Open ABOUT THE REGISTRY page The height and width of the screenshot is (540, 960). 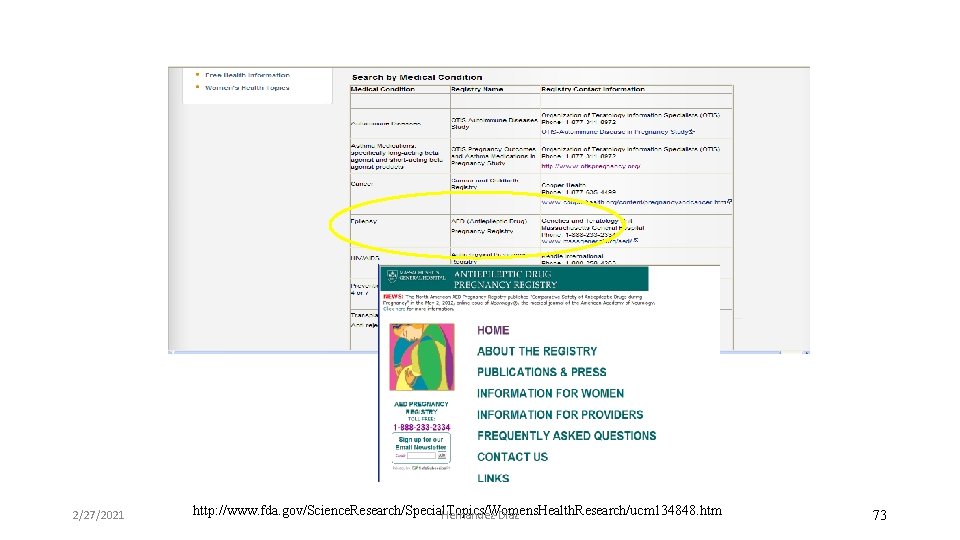pyautogui.click(x=537, y=351)
